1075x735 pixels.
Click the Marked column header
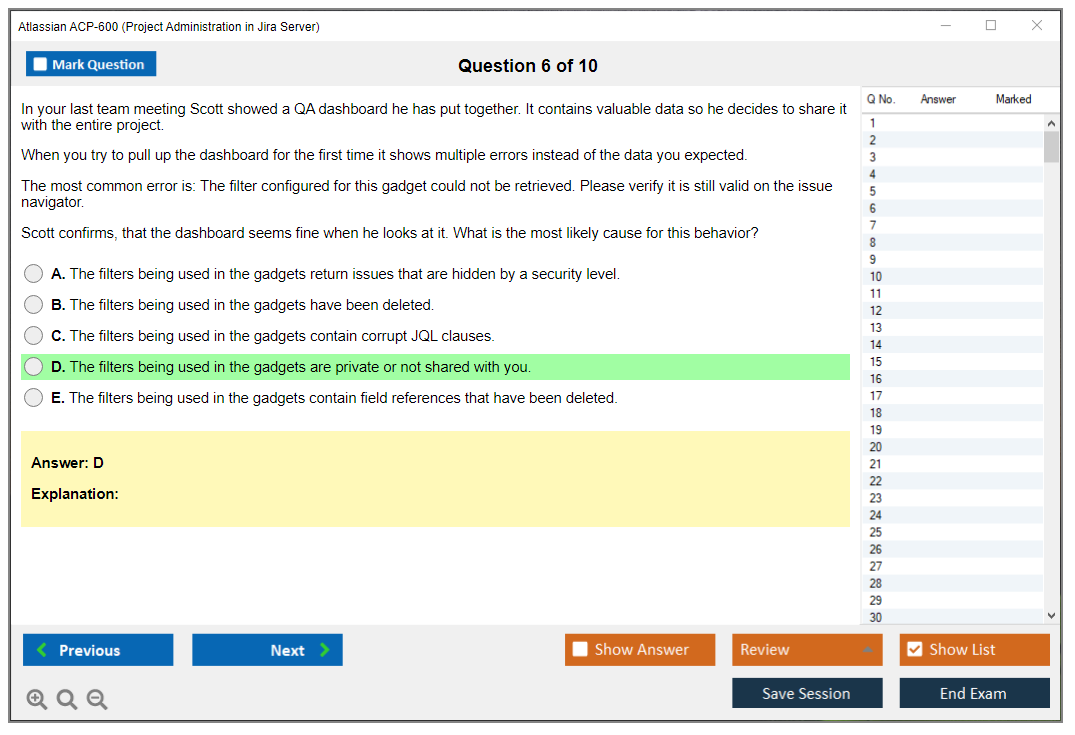[1013, 99]
